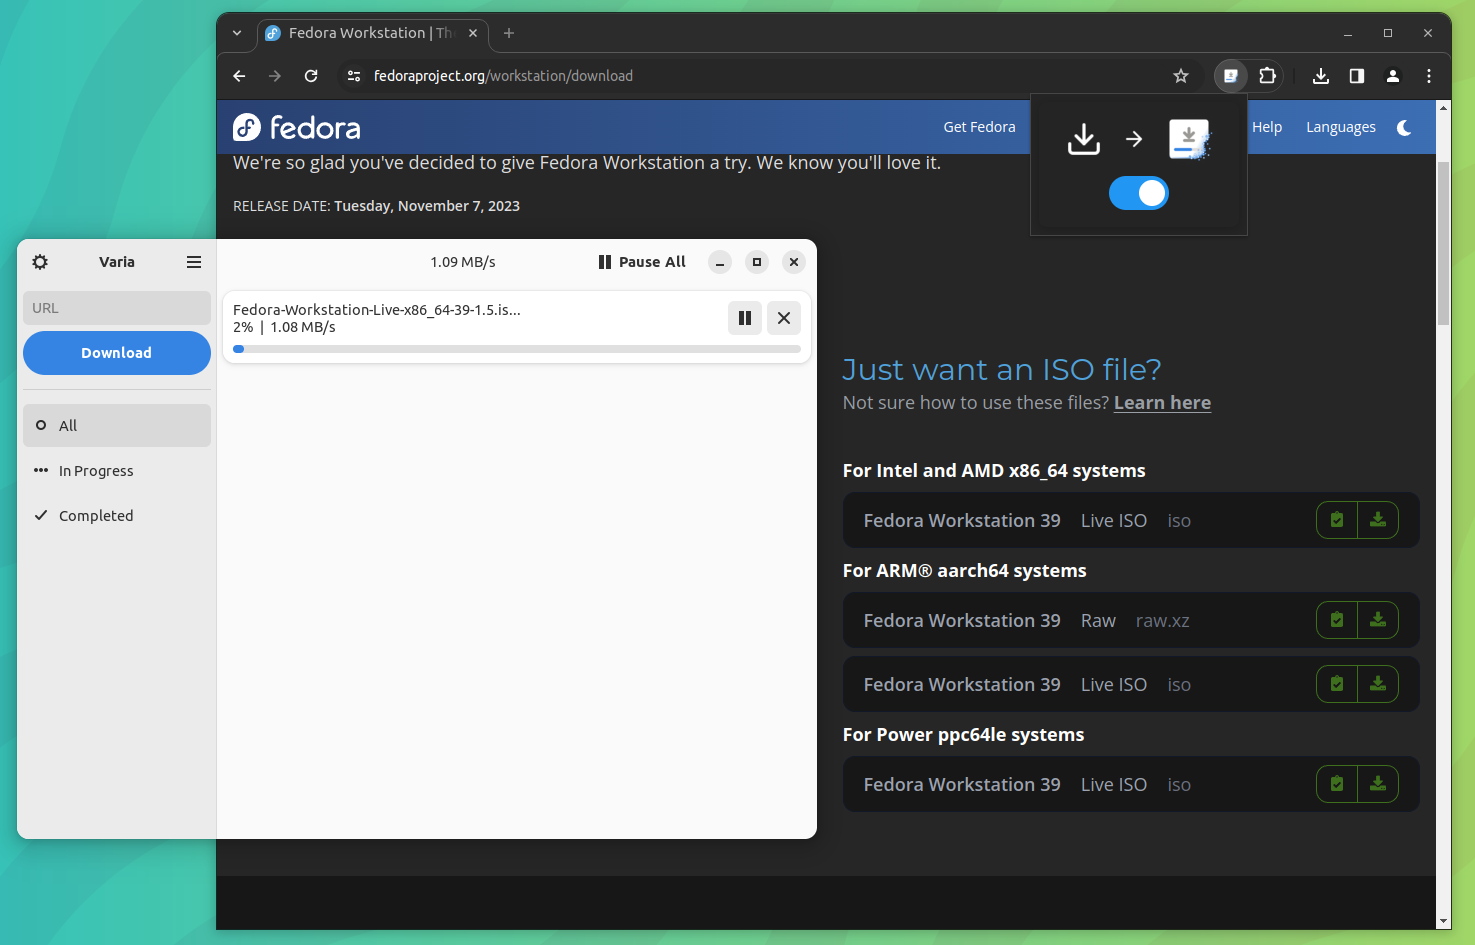1475x945 pixels.
Task: Open the checksum verification icon for aarch64 Raw image
Action: [x=1336, y=619]
